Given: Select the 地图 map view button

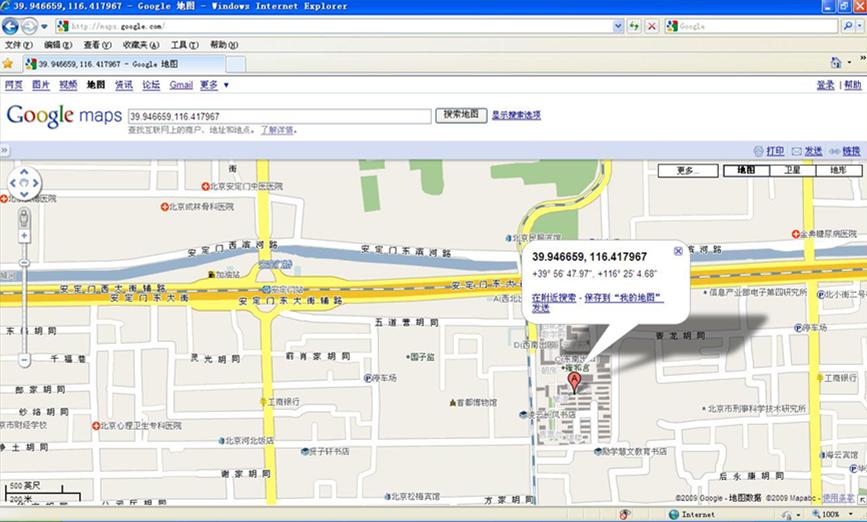Looking at the screenshot, I should (746, 171).
